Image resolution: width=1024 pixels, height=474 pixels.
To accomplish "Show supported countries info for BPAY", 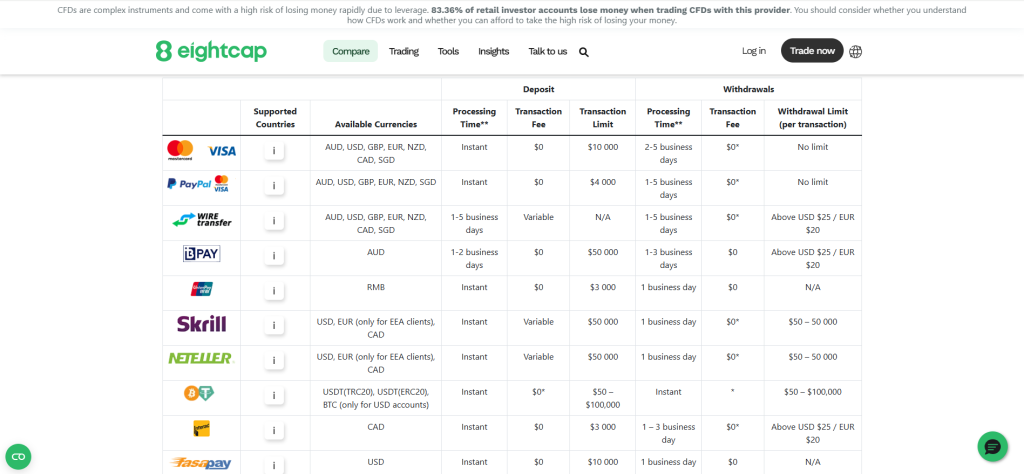I will coord(274,256).
